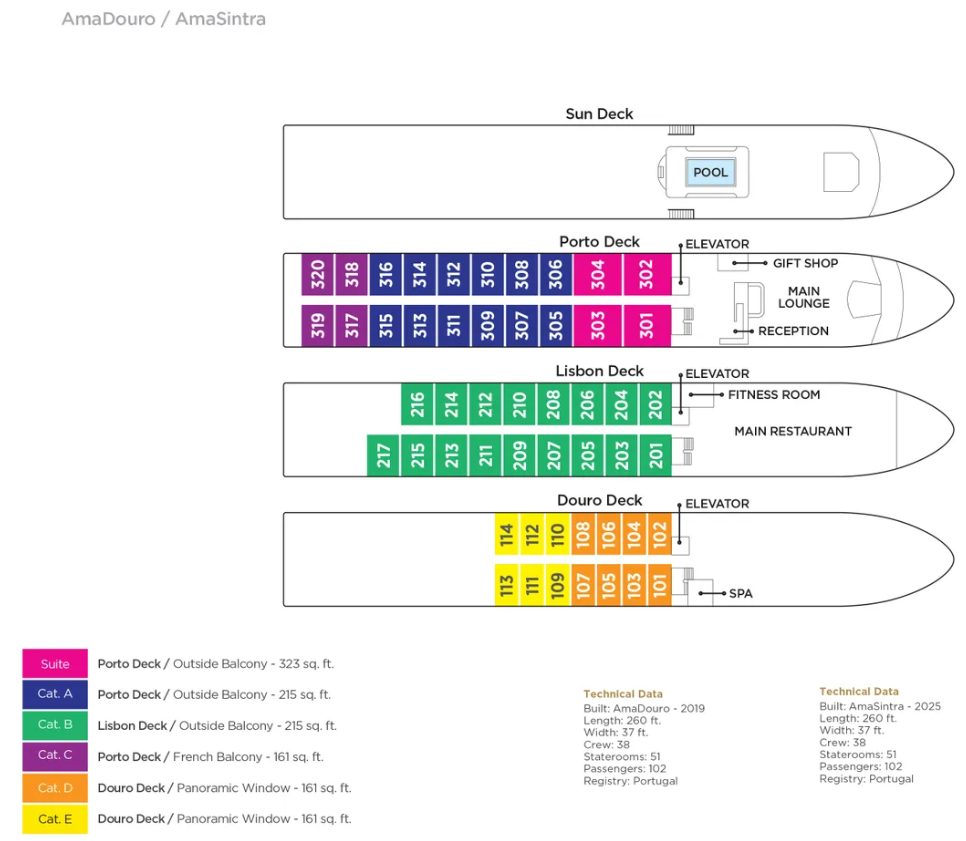The image size is (966, 841).
Task: Click 'Built: AmaSintra - 2025' text
Action: click(880, 706)
